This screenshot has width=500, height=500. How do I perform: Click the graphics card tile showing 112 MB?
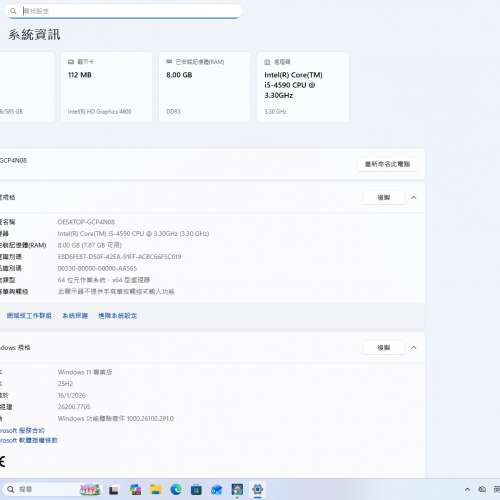click(106, 87)
